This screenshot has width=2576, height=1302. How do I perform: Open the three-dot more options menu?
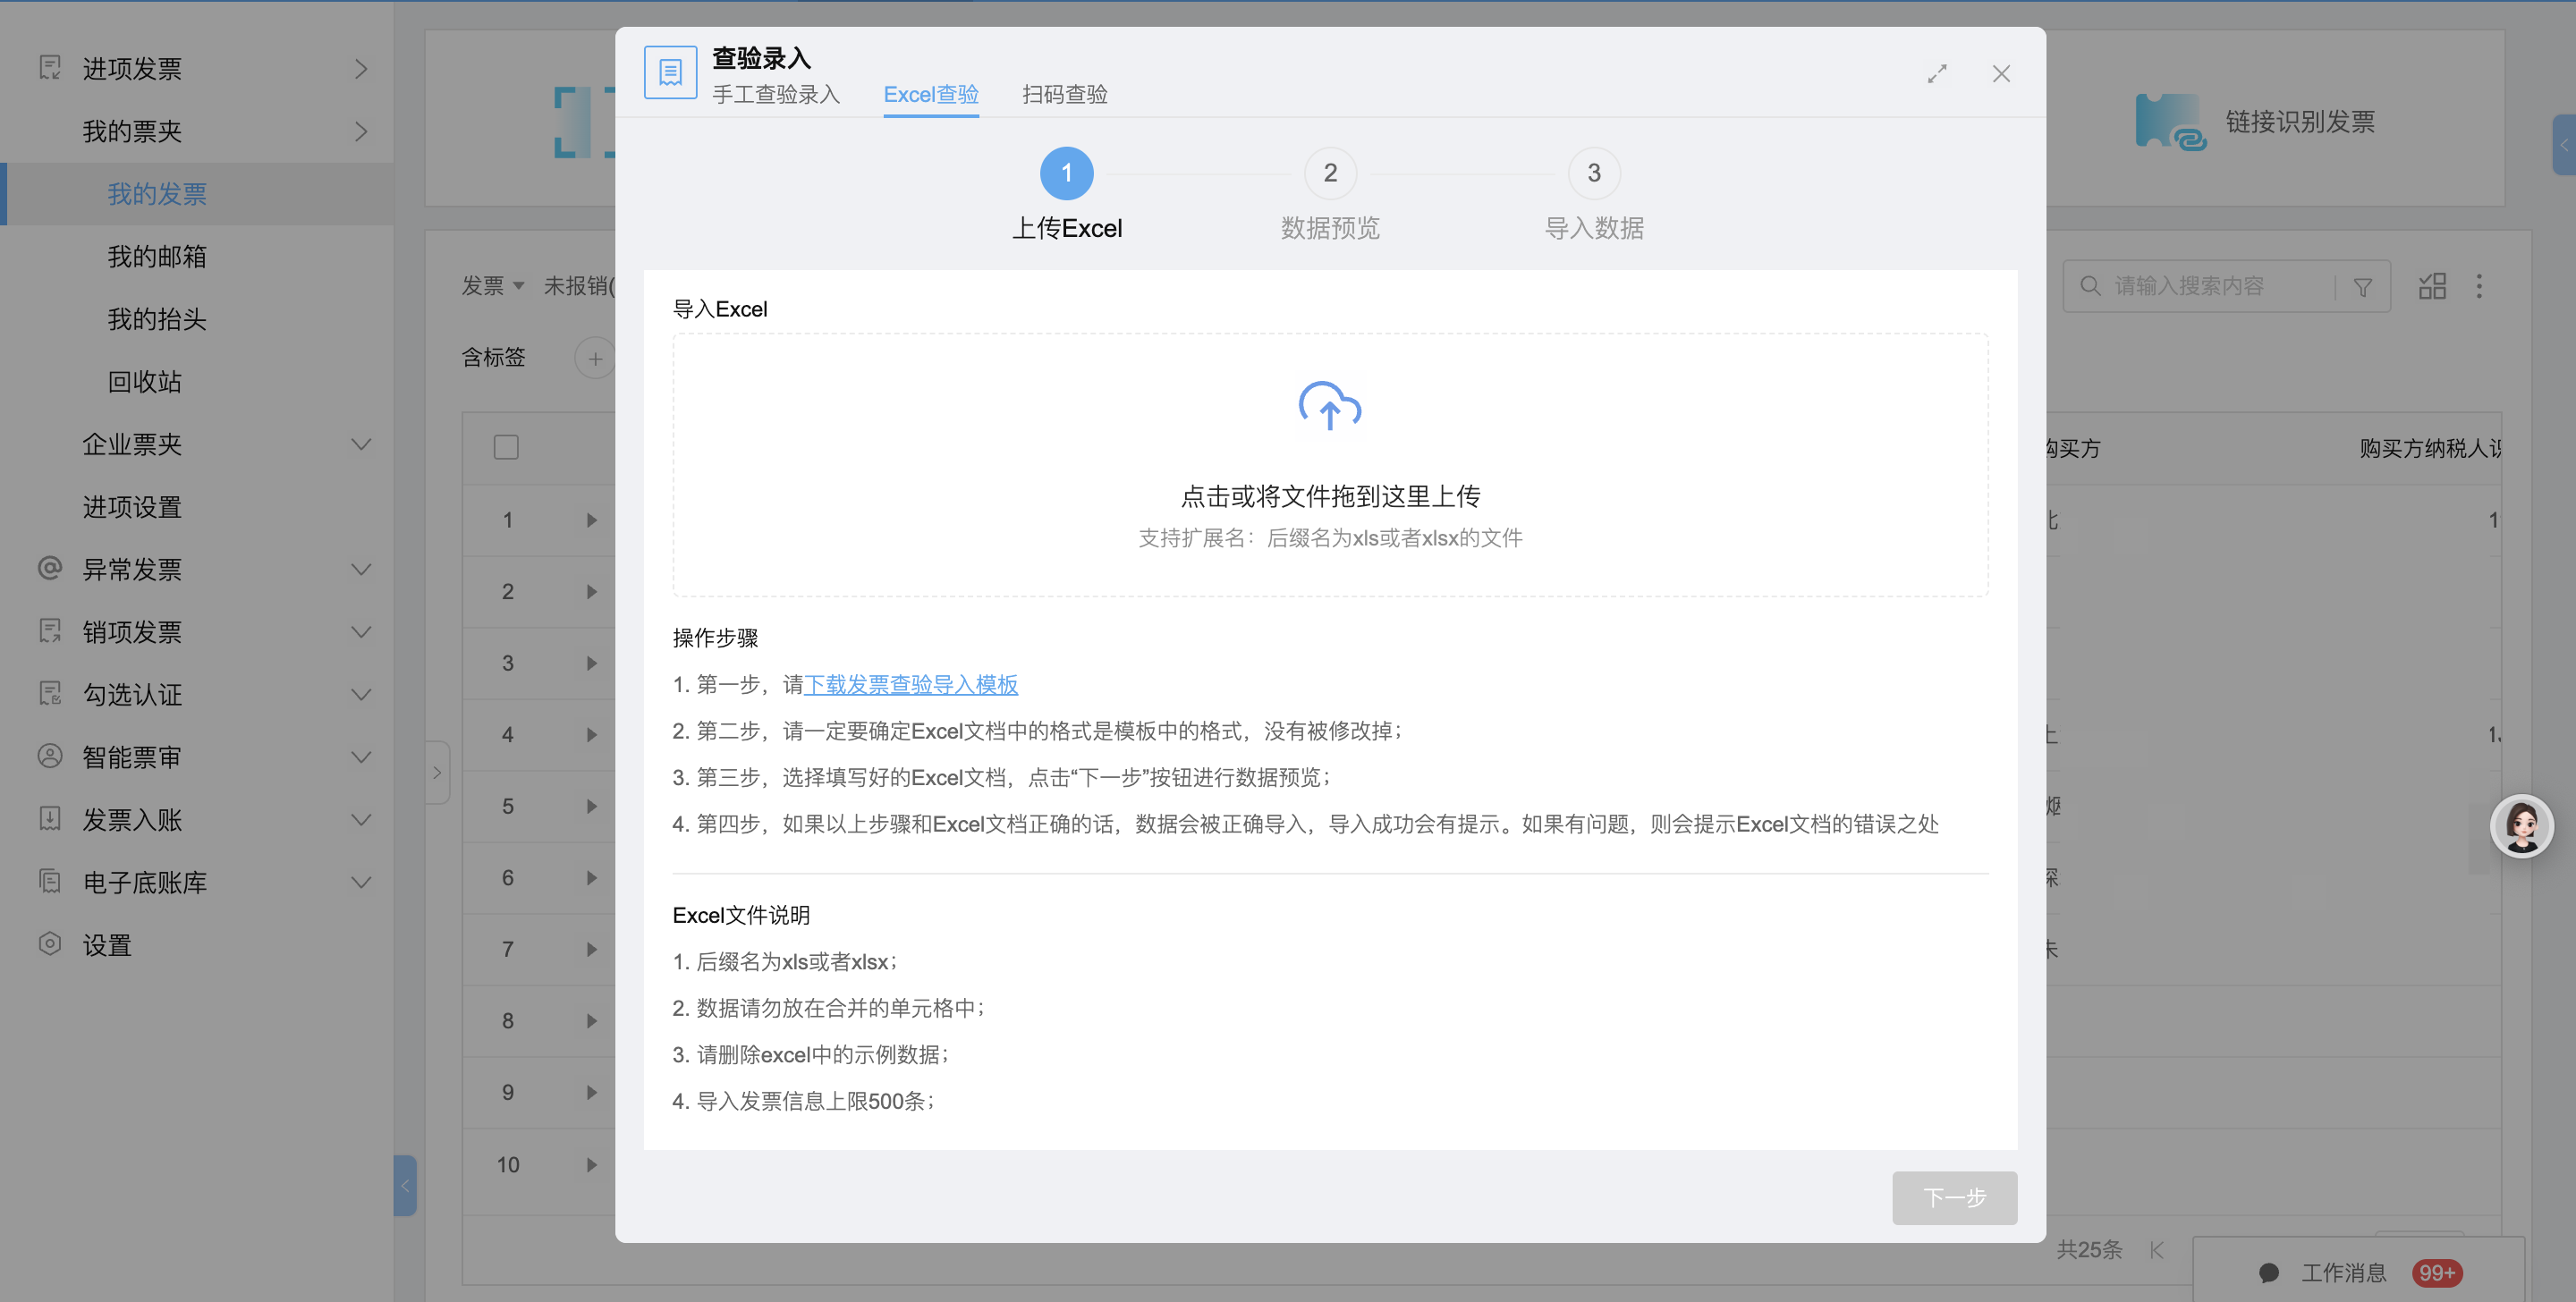(2479, 286)
